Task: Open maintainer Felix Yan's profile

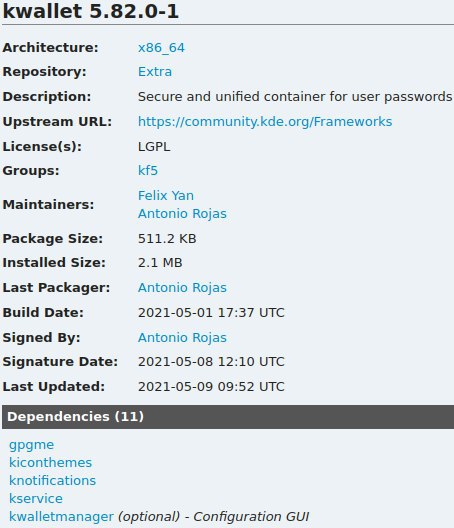Action: (x=166, y=196)
